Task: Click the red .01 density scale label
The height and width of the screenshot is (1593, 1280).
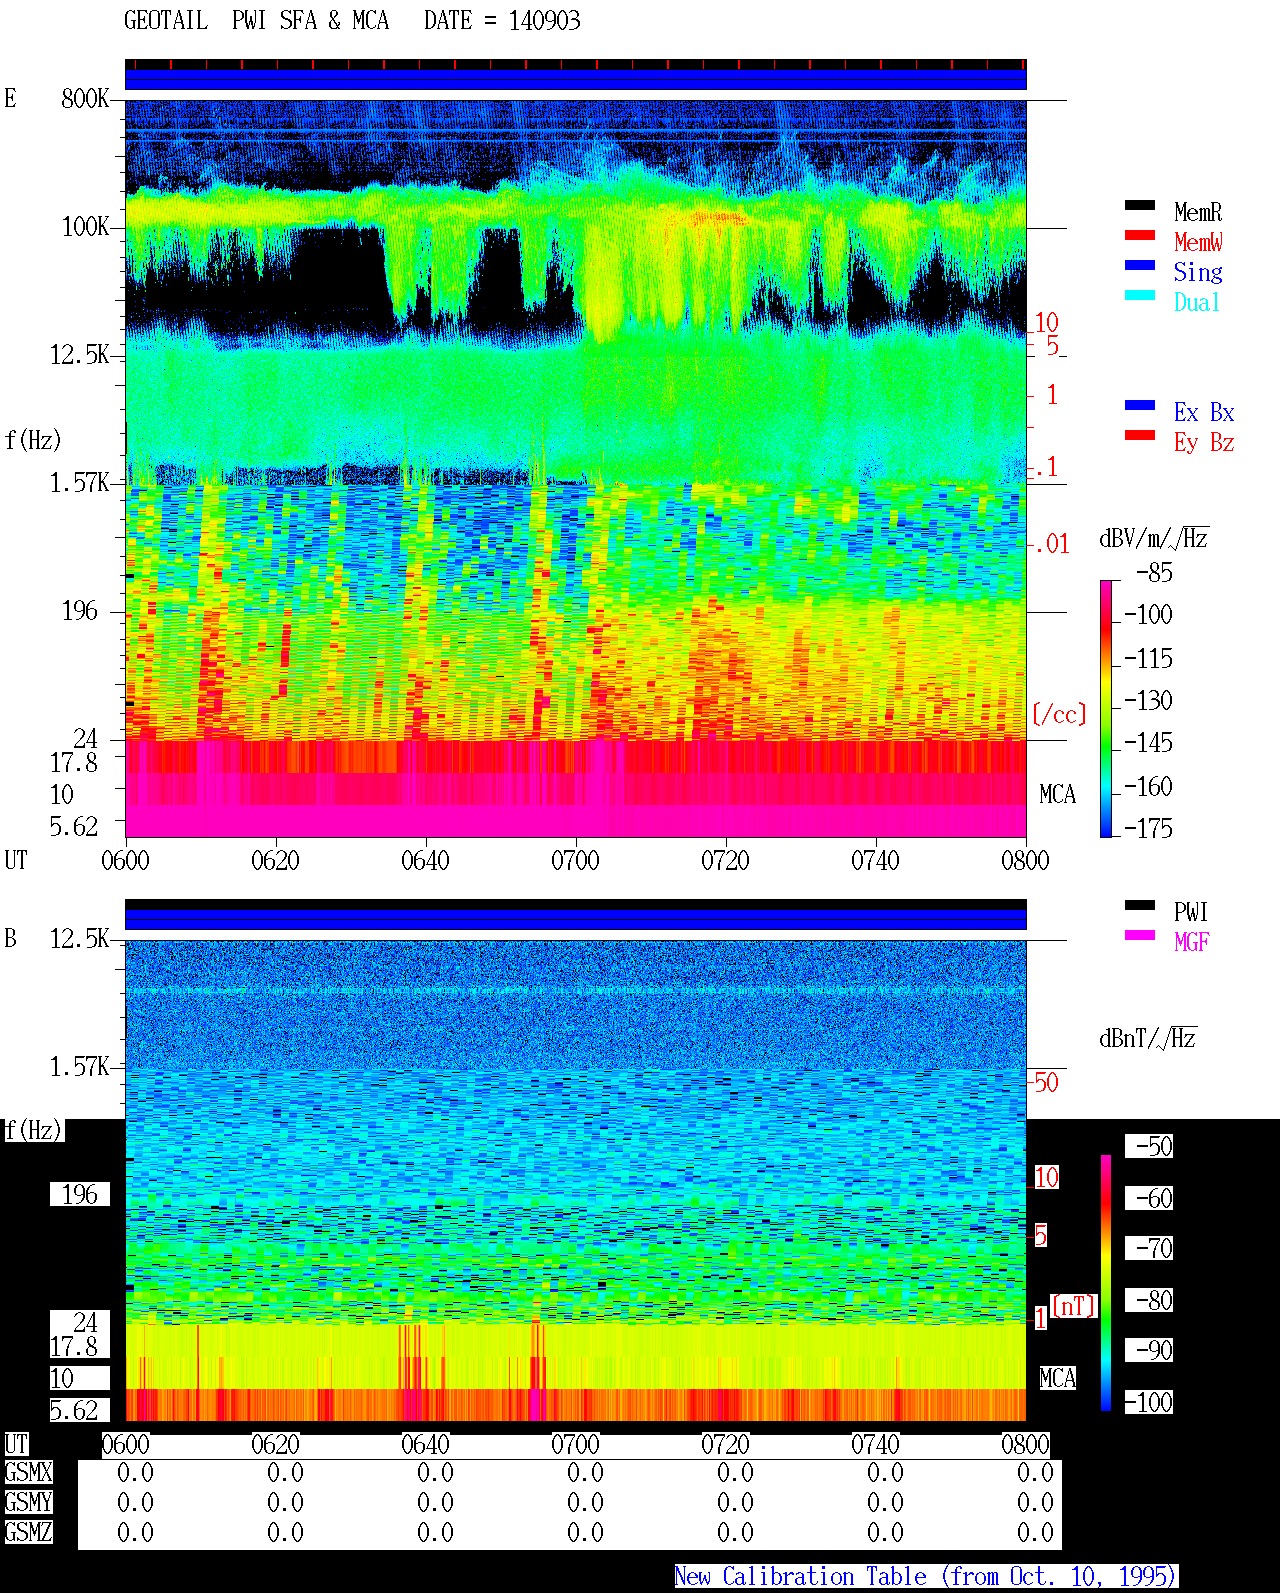Action: point(1052,545)
